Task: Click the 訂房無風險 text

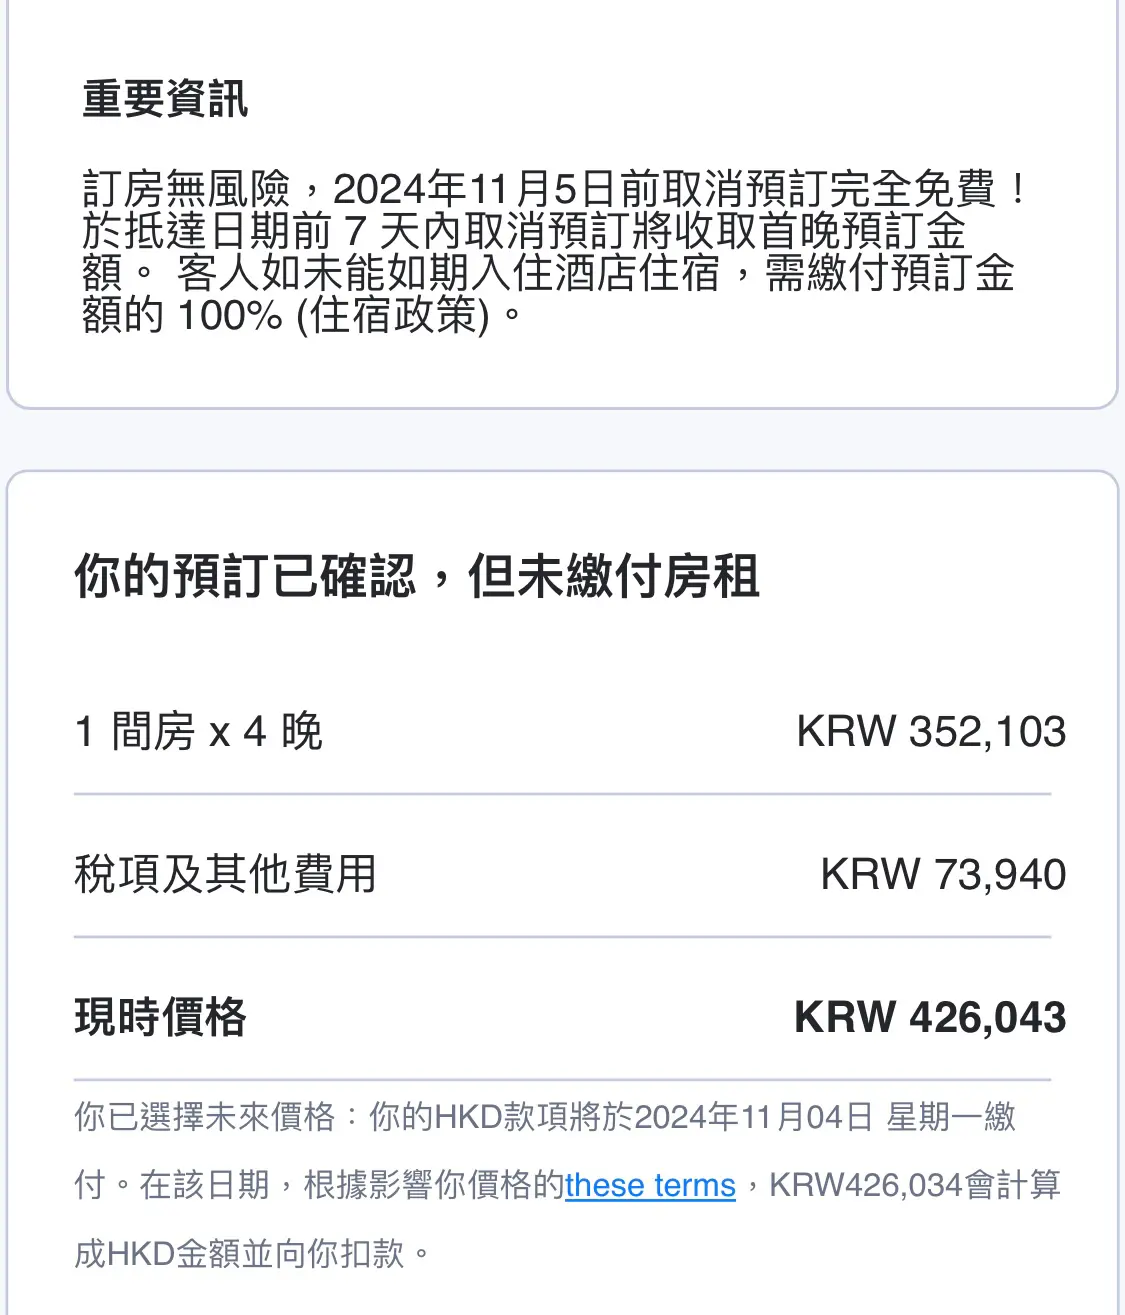Action: [x=187, y=189]
